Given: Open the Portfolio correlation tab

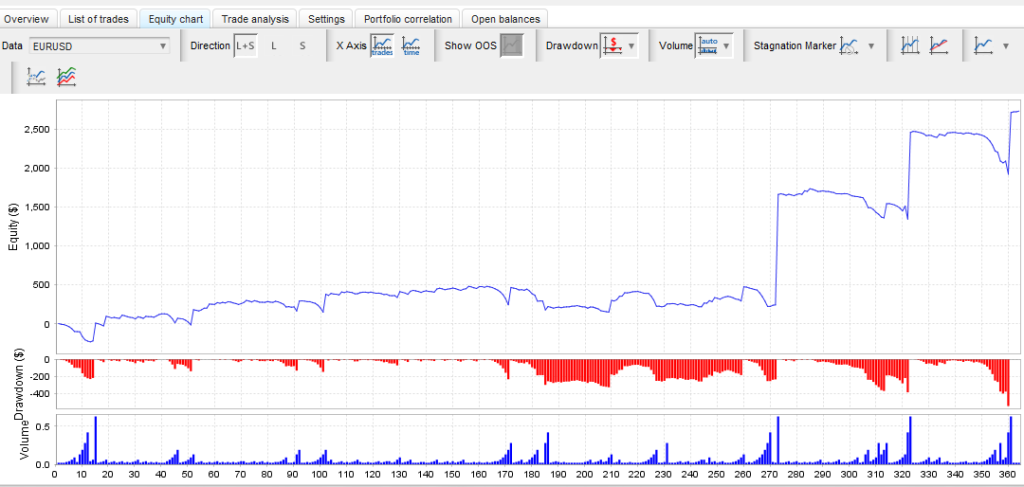Looking at the screenshot, I should 408,18.
